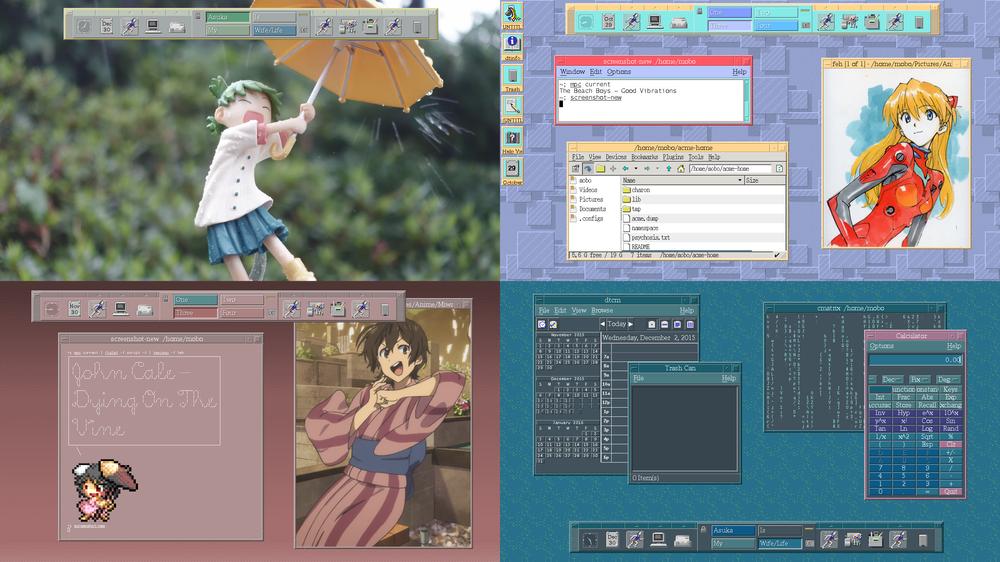
Task: Open the Devices menu in the file manager
Action: click(x=615, y=157)
